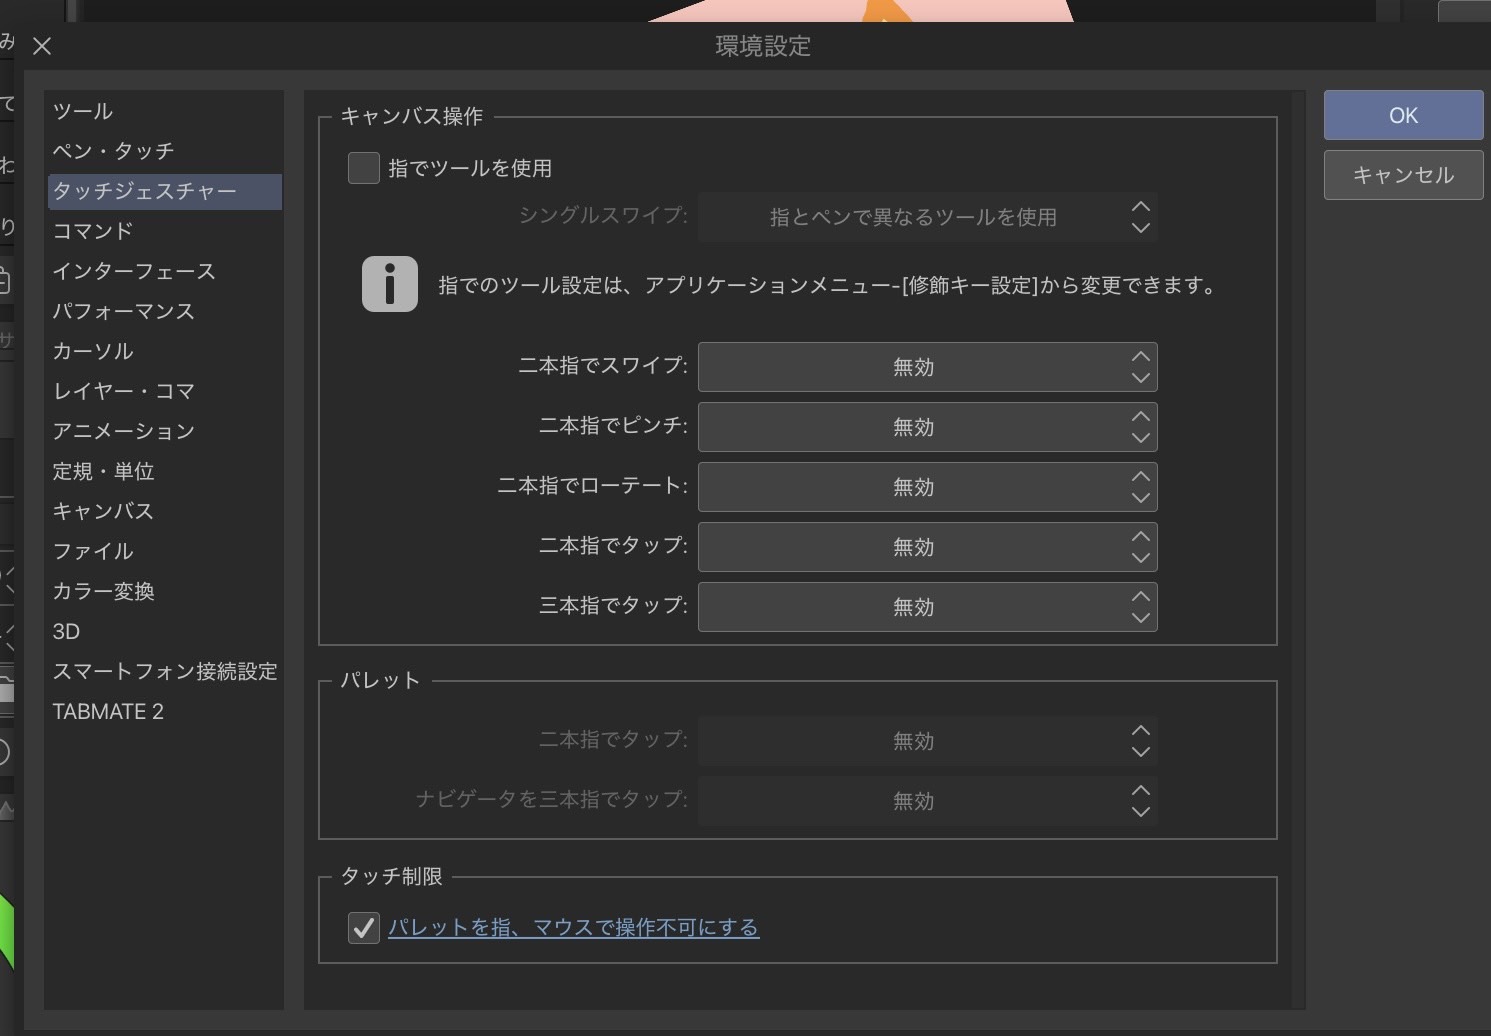This screenshot has width=1491, height=1036.
Task: Open スマートフォン接続設定 category
Action: click(164, 671)
